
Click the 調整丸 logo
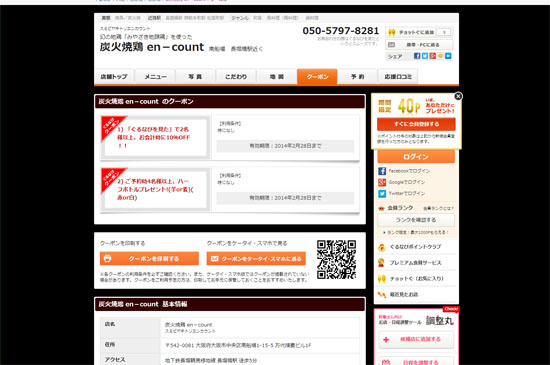pyautogui.click(x=440, y=320)
